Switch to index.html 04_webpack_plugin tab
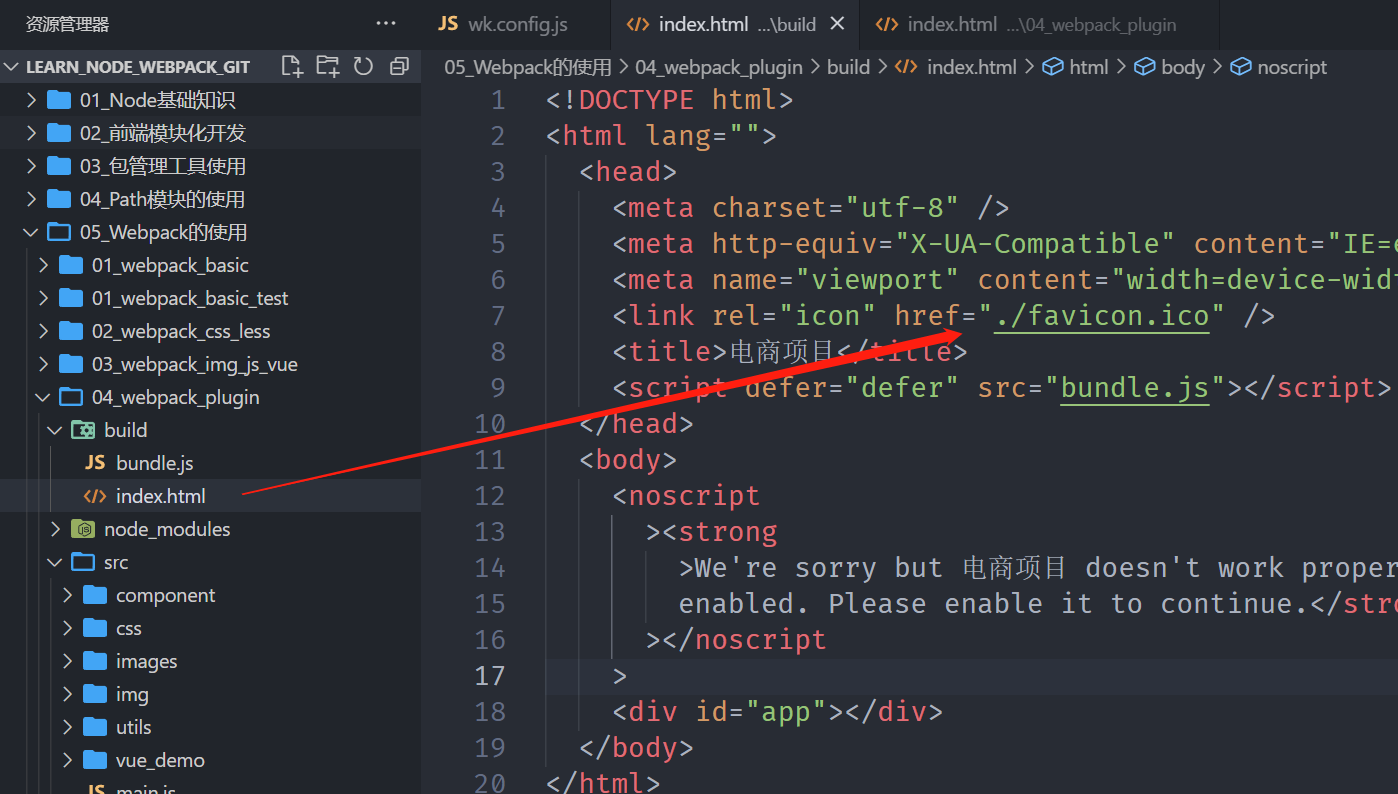This screenshot has width=1398, height=794. pos(1025,24)
